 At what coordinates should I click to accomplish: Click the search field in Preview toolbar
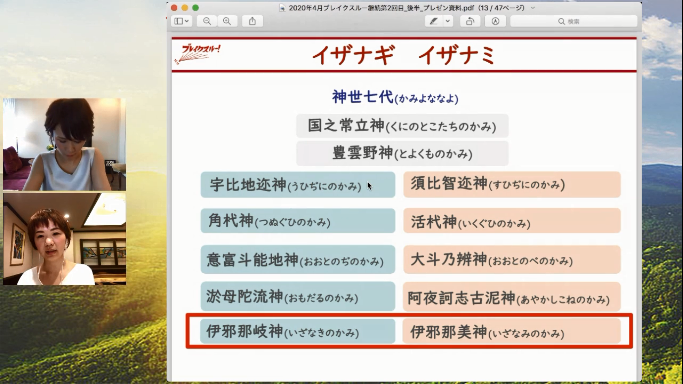pyautogui.click(x=574, y=21)
